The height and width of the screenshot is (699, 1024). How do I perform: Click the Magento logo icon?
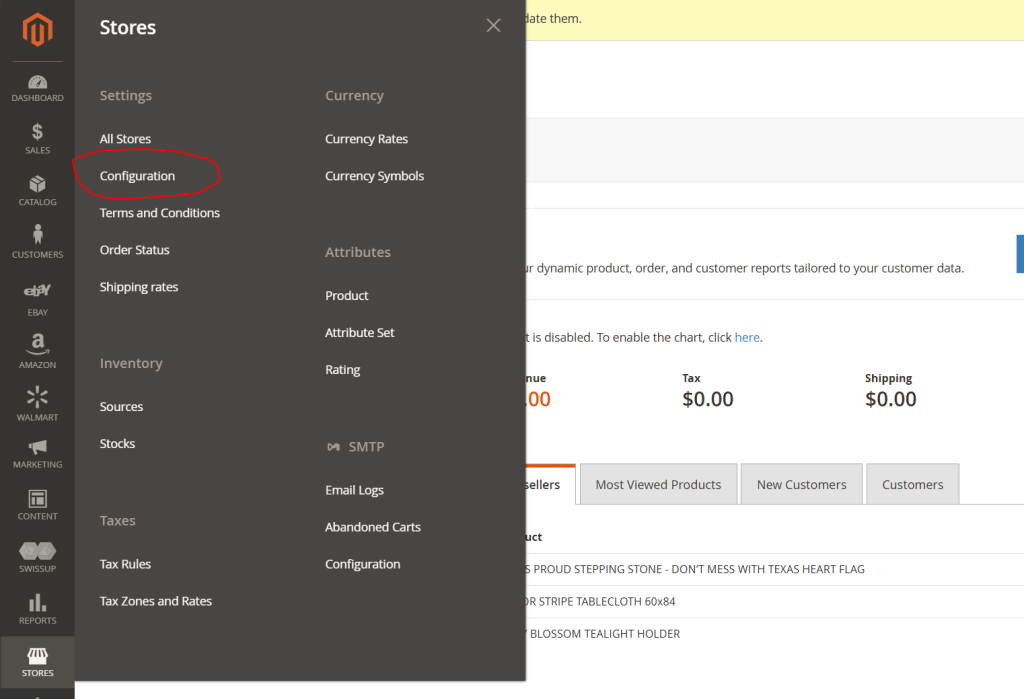coord(37,30)
